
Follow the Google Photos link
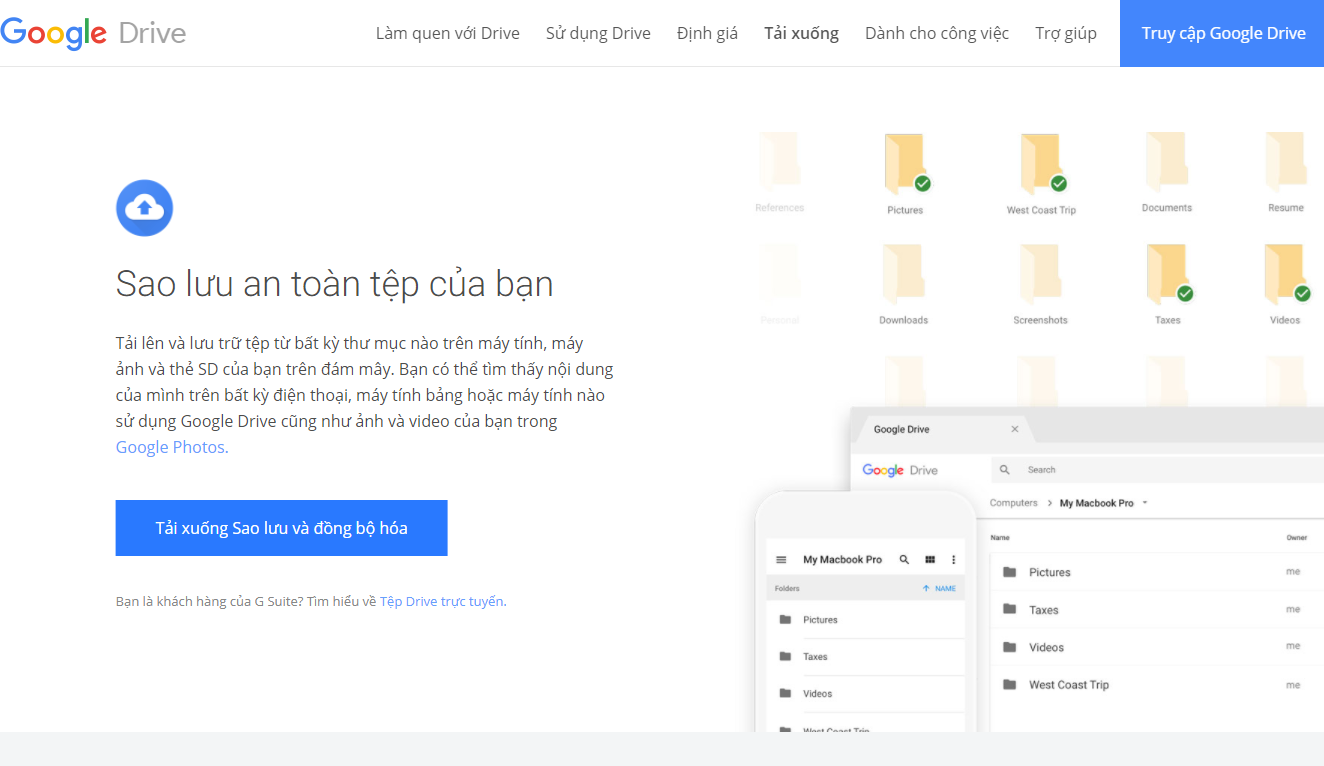tap(172, 447)
